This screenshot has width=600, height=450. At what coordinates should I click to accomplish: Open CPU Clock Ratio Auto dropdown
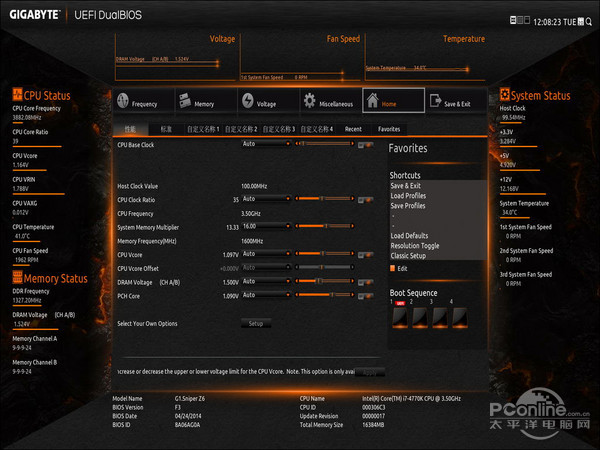click(266, 199)
